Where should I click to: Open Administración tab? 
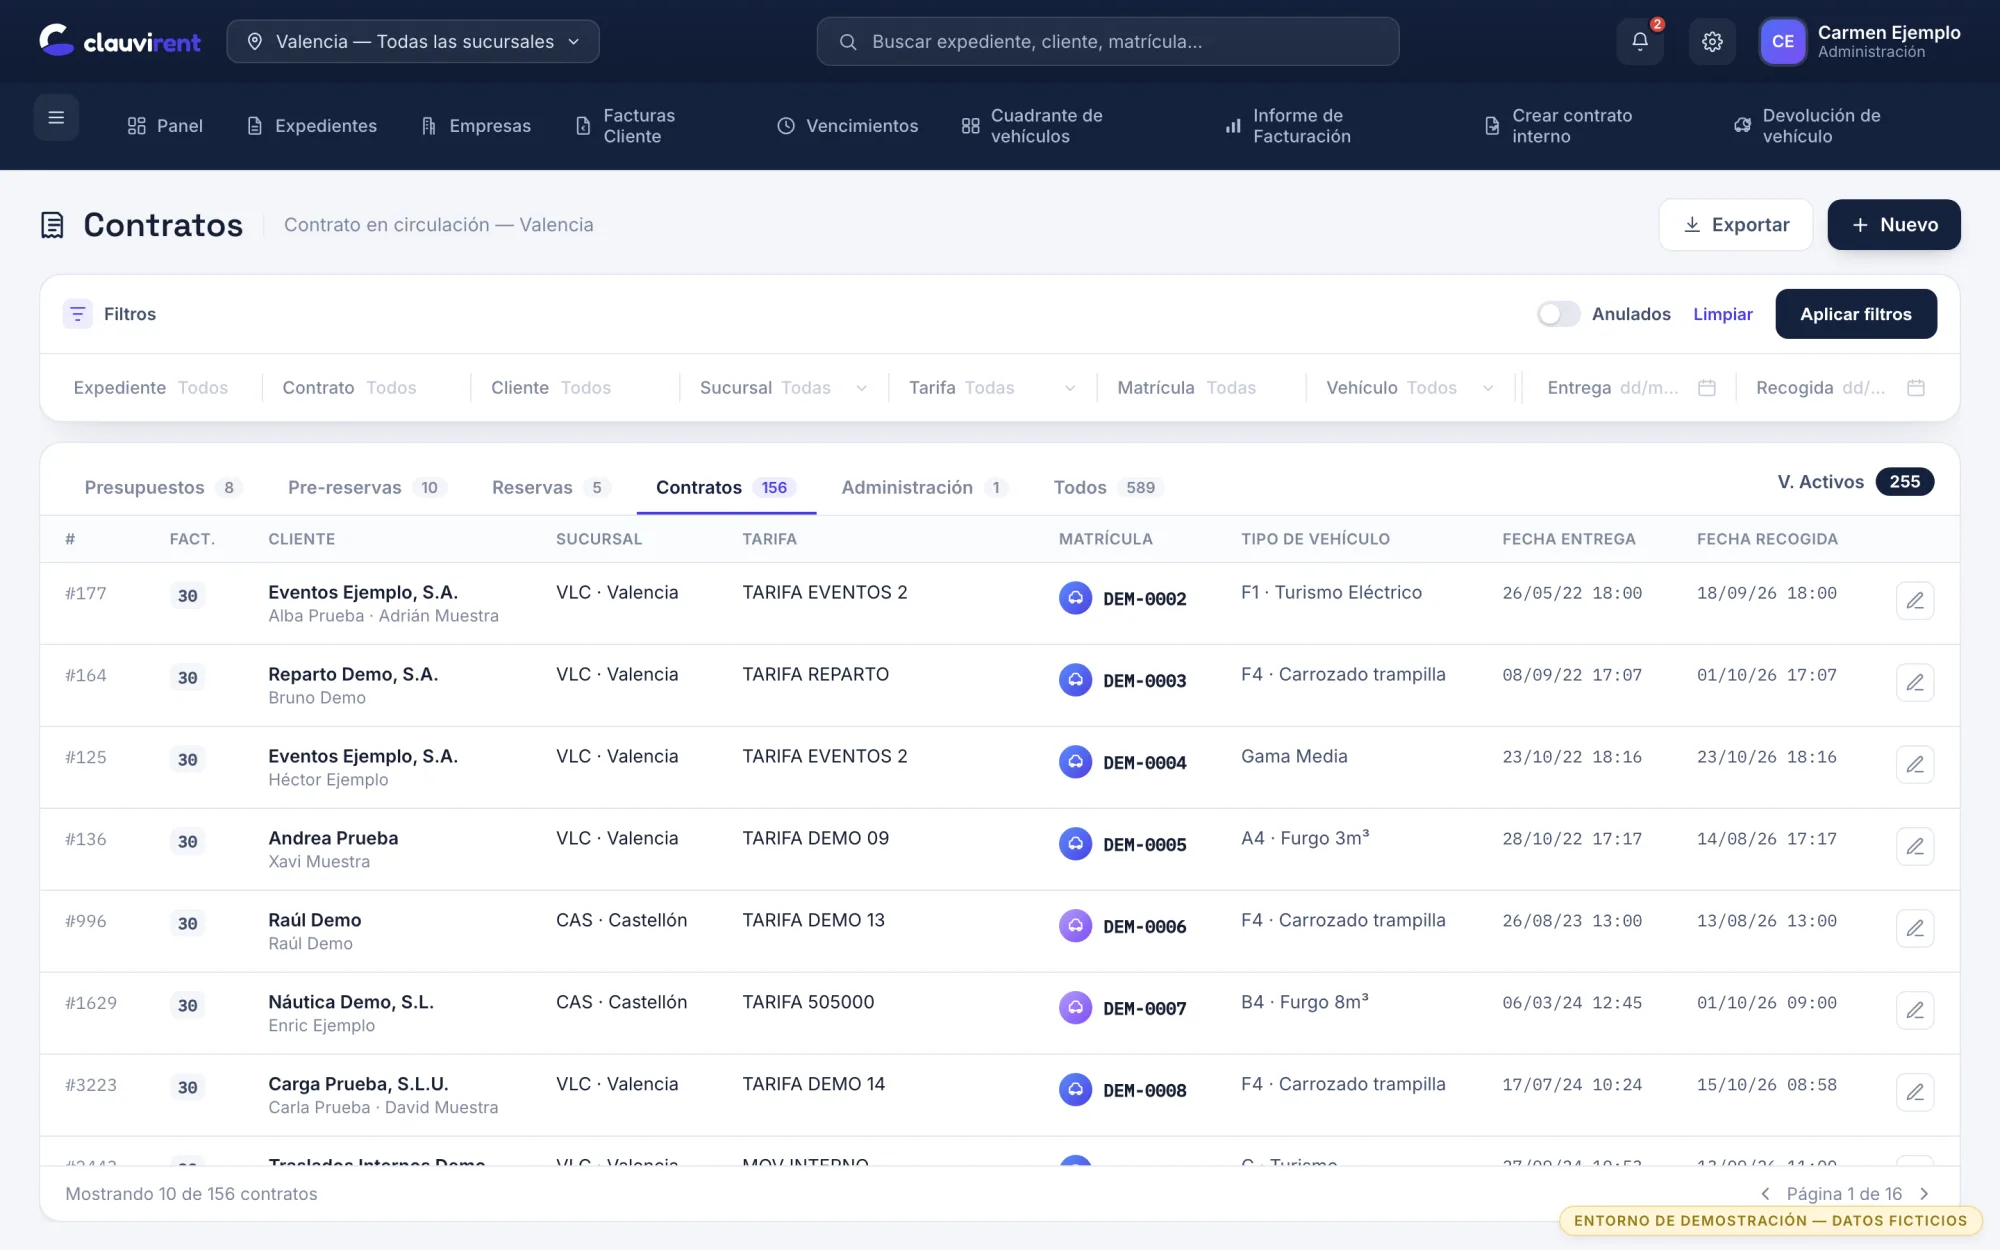pyautogui.click(x=924, y=488)
